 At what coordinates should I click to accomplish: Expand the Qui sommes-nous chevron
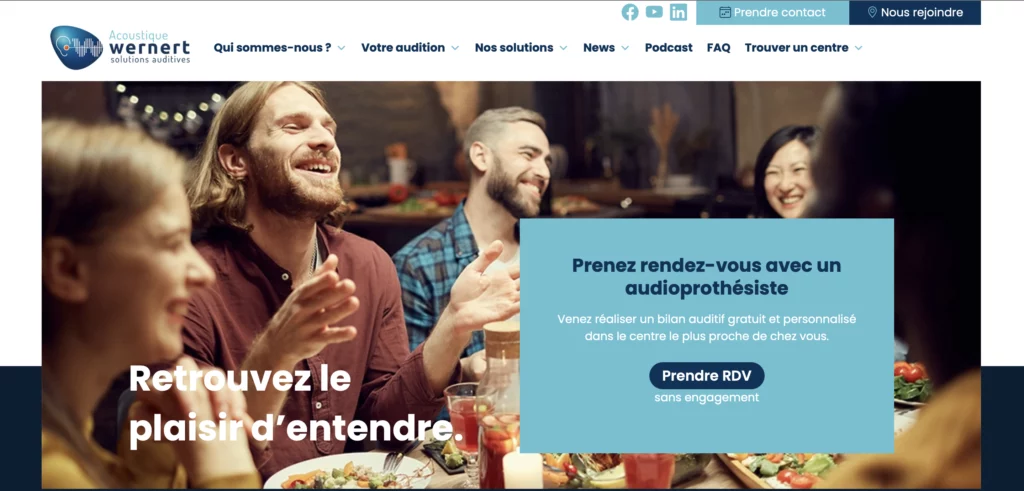pyautogui.click(x=341, y=48)
